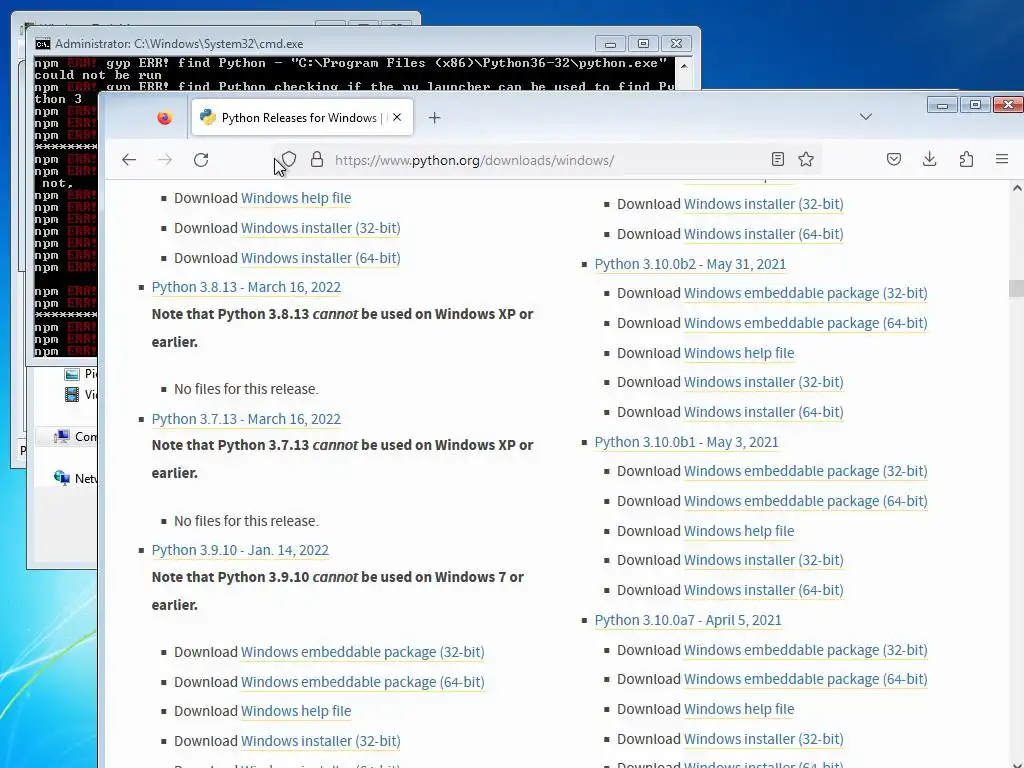Open Firefox downloads panel
The image size is (1024, 768).
tap(929, 159)
